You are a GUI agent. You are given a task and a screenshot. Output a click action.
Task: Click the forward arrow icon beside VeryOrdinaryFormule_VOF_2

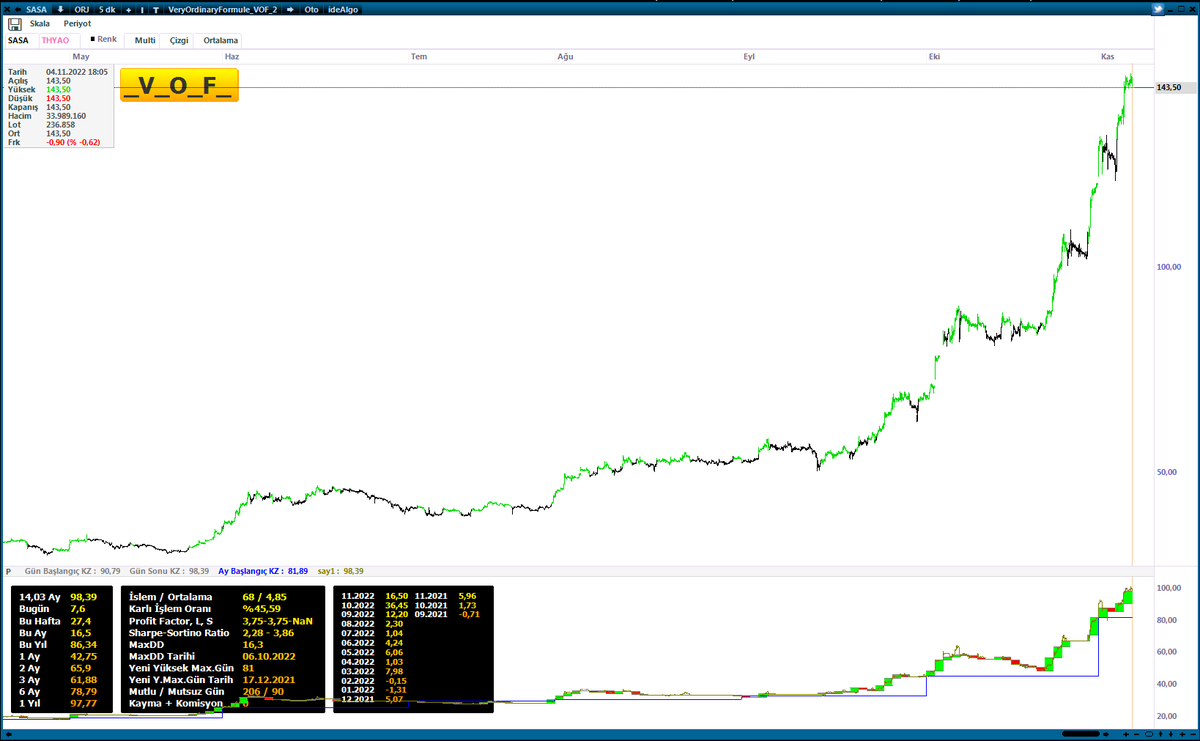[x=290, y=9]
